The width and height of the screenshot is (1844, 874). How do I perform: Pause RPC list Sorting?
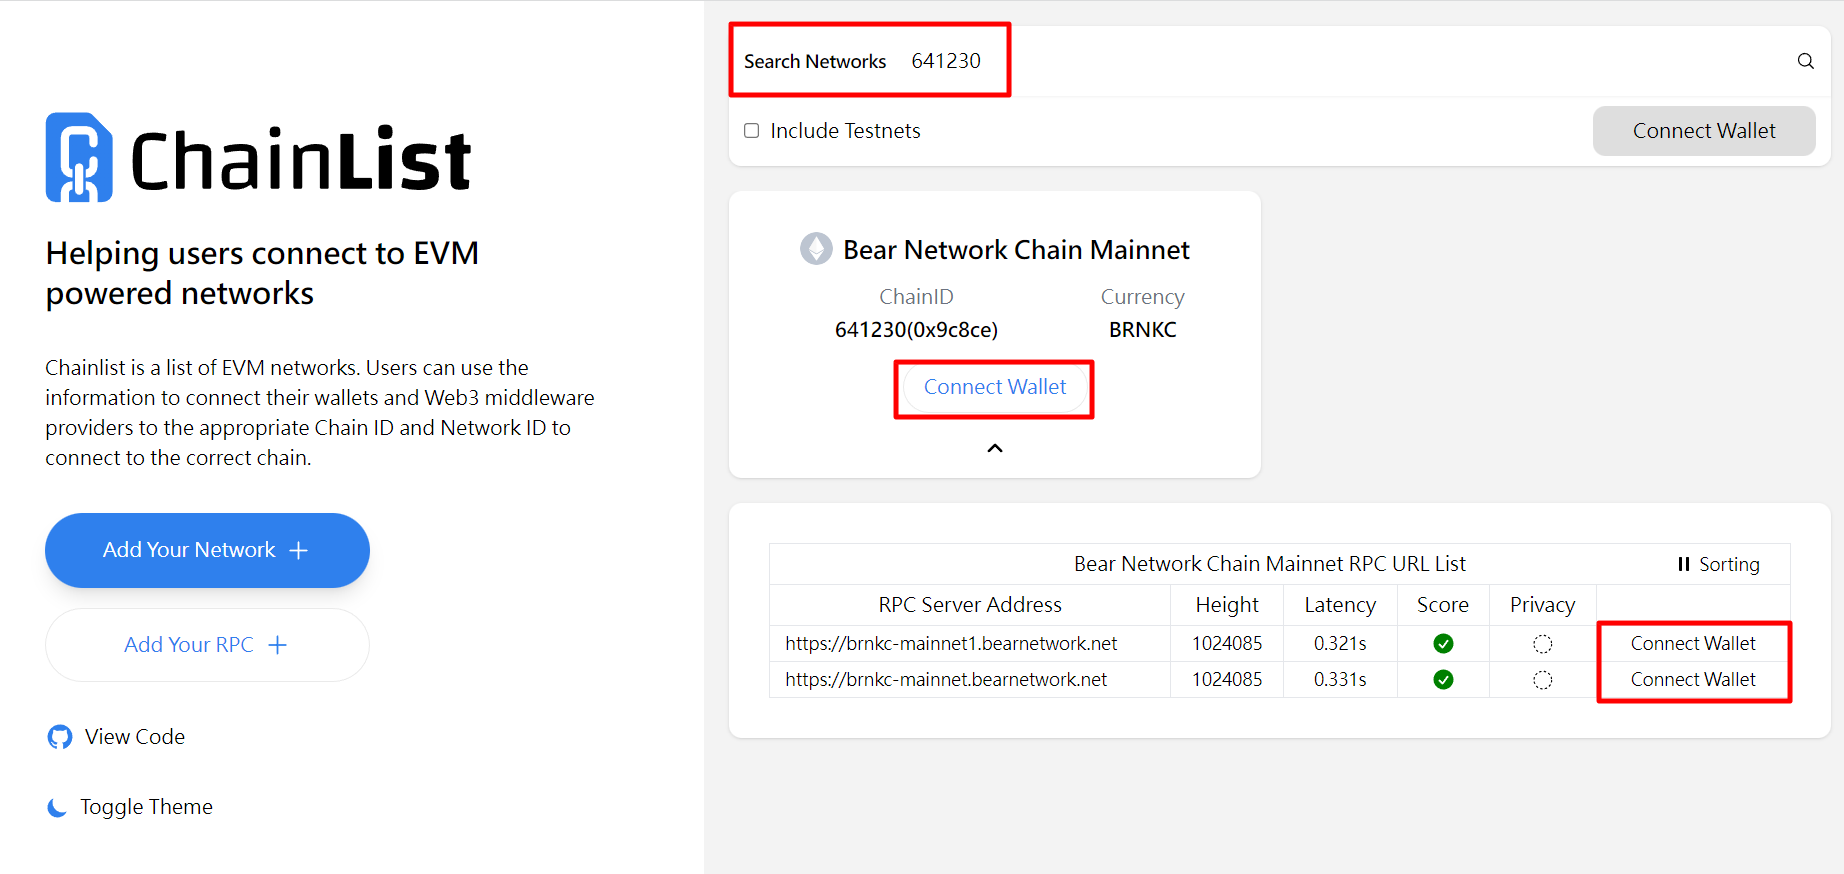[1718, 564]
